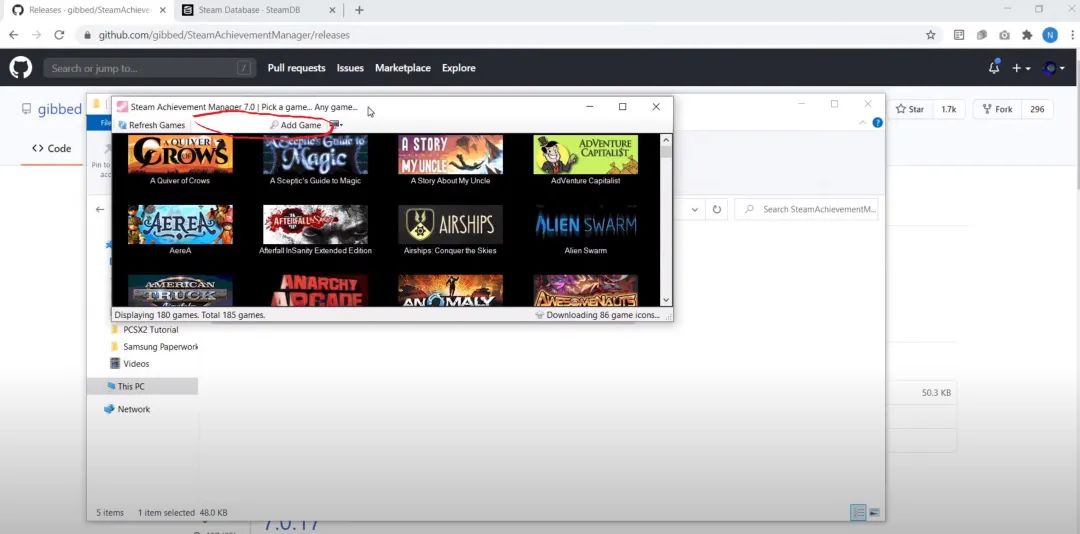Click the Refresh Games toolbar button
The image size is (1080, 534).
pyautogui.click(x=151, y=125)
